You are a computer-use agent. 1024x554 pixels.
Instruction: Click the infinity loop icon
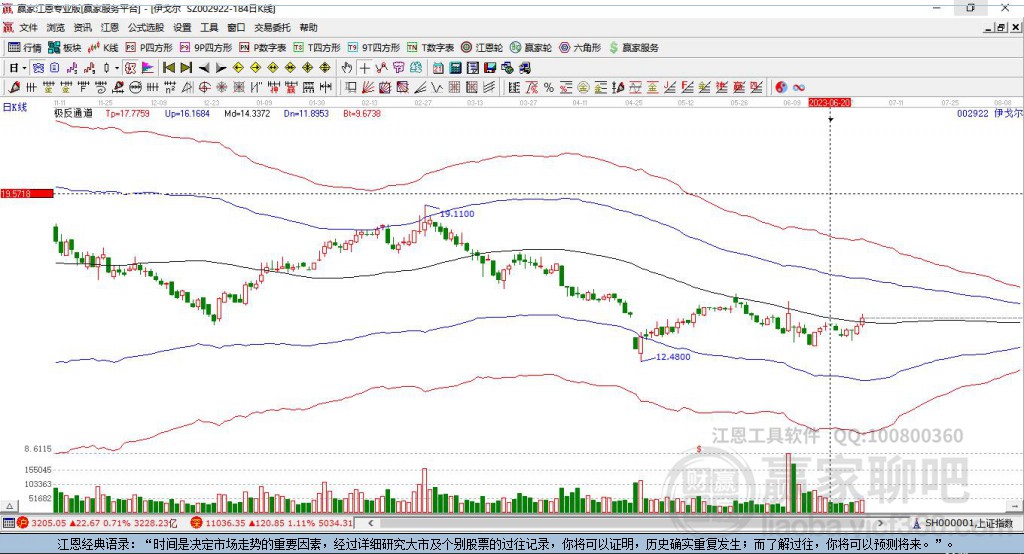799,88
